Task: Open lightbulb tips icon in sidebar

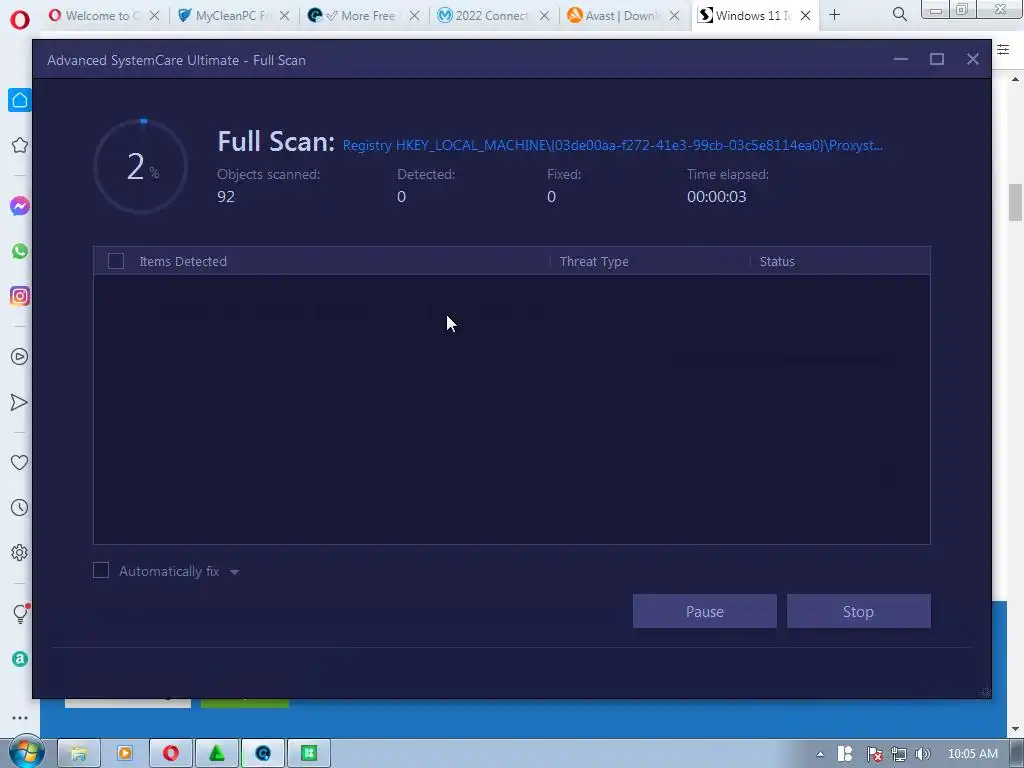Action: [20, 614]
